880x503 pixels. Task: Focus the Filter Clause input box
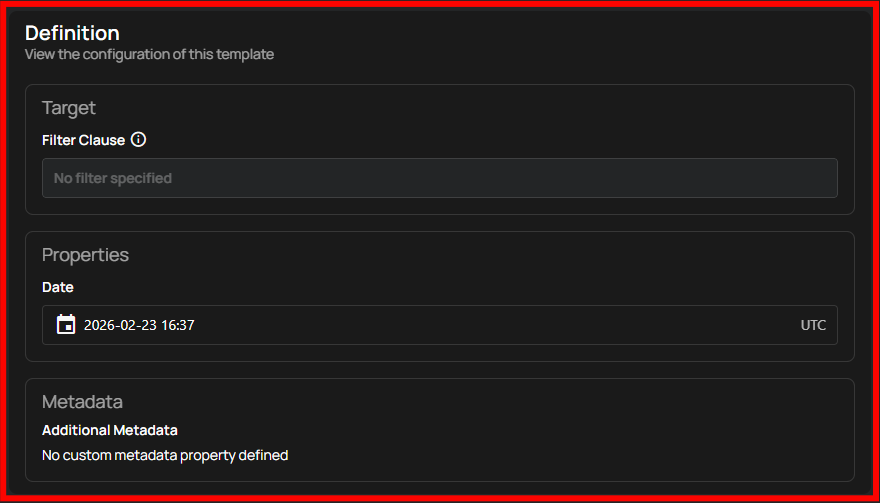(x=440, y=178)
